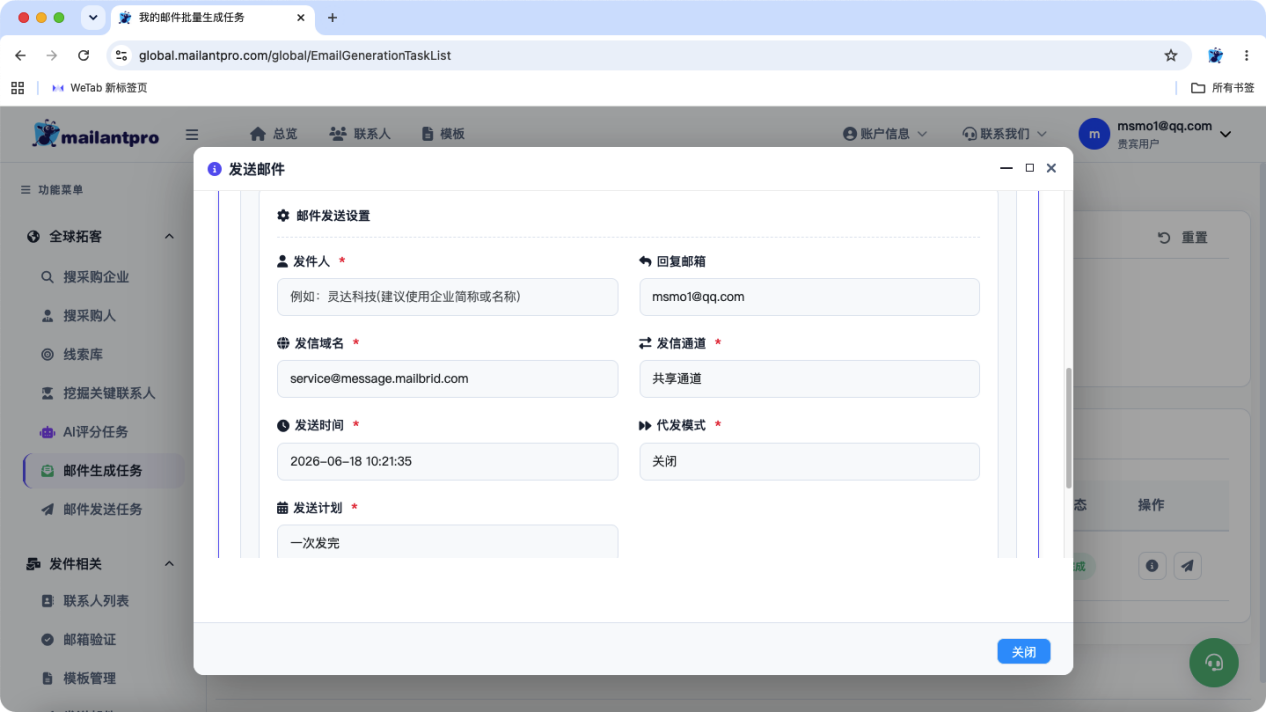This screenshot has width=1266, height=712.
Task: Open WeTab 新标签页 bookmark
Action: click(99, 88)
